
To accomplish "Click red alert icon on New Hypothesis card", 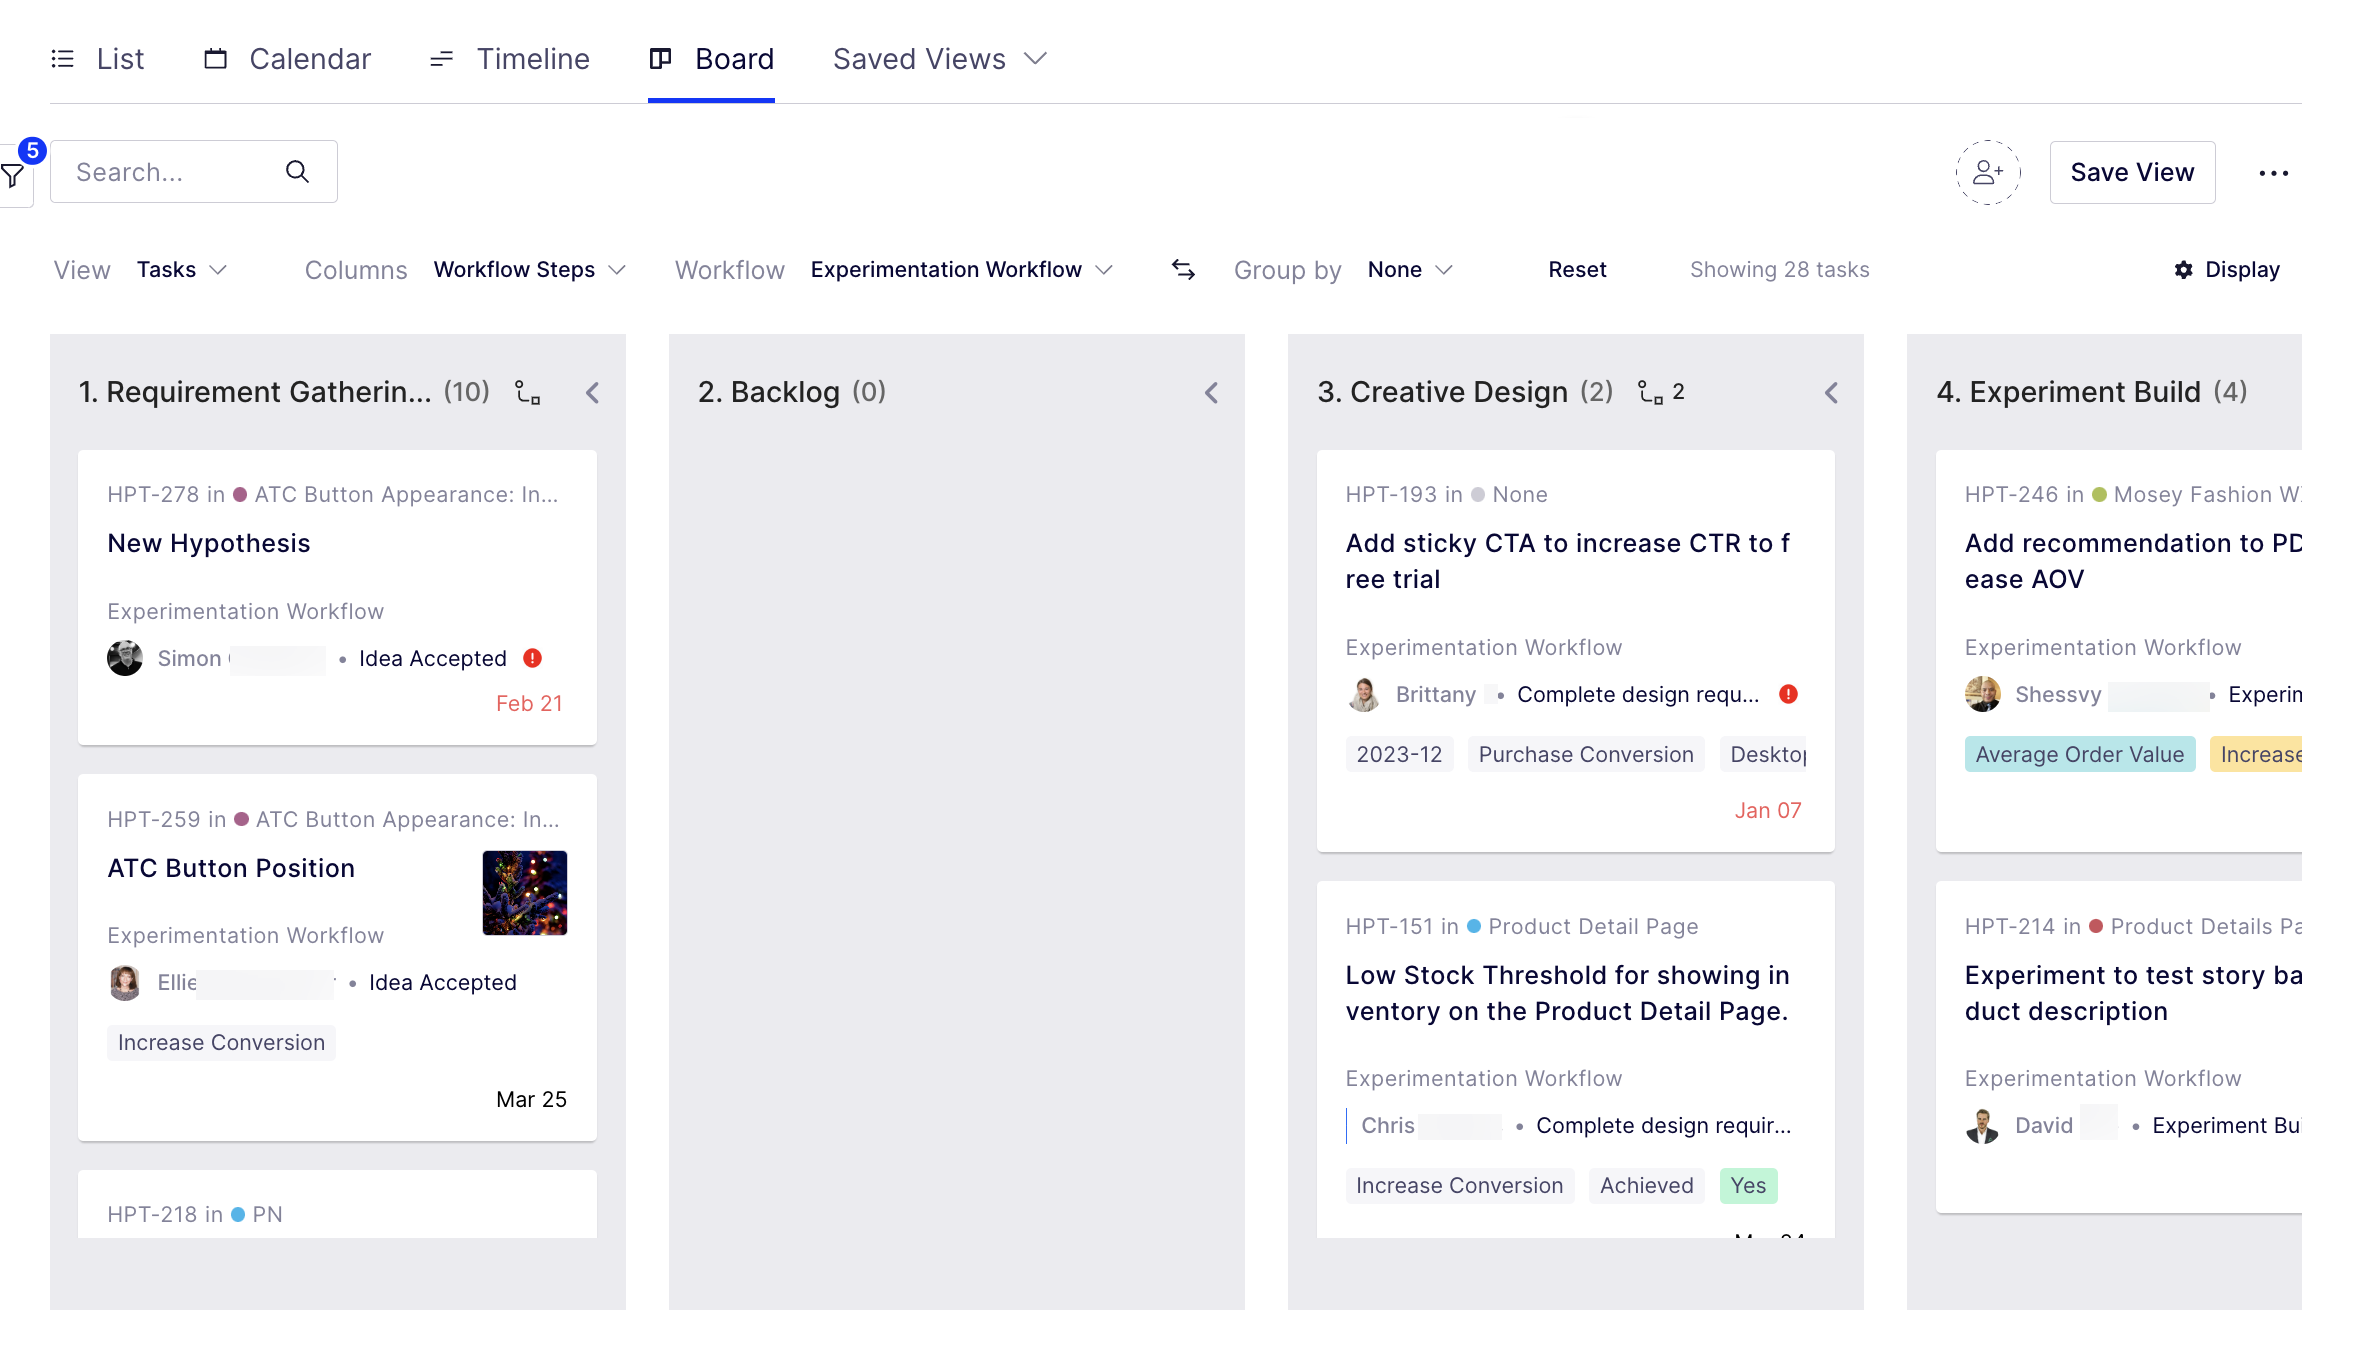I will [x=533, y=658].
